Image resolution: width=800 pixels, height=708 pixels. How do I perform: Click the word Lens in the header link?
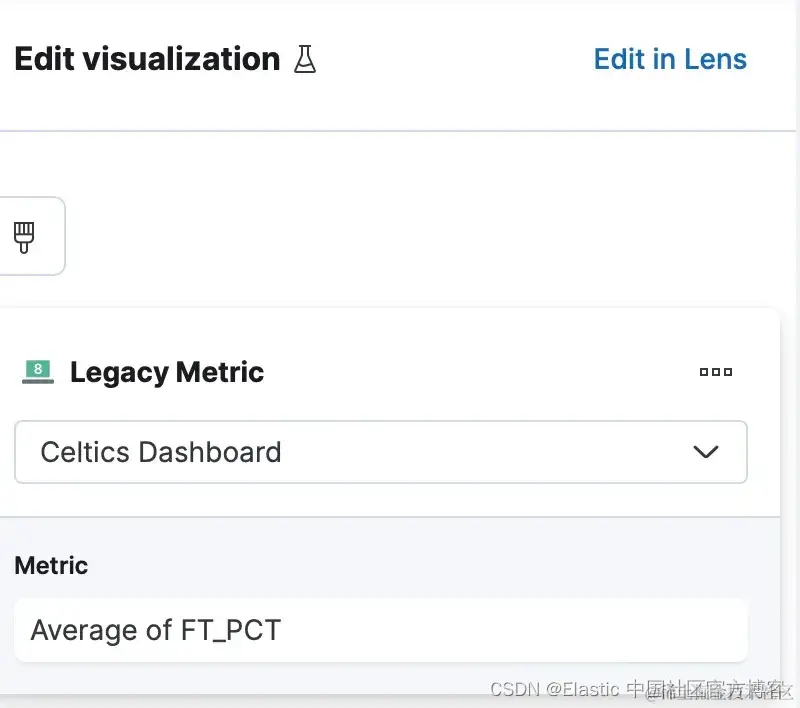point(715,60)
